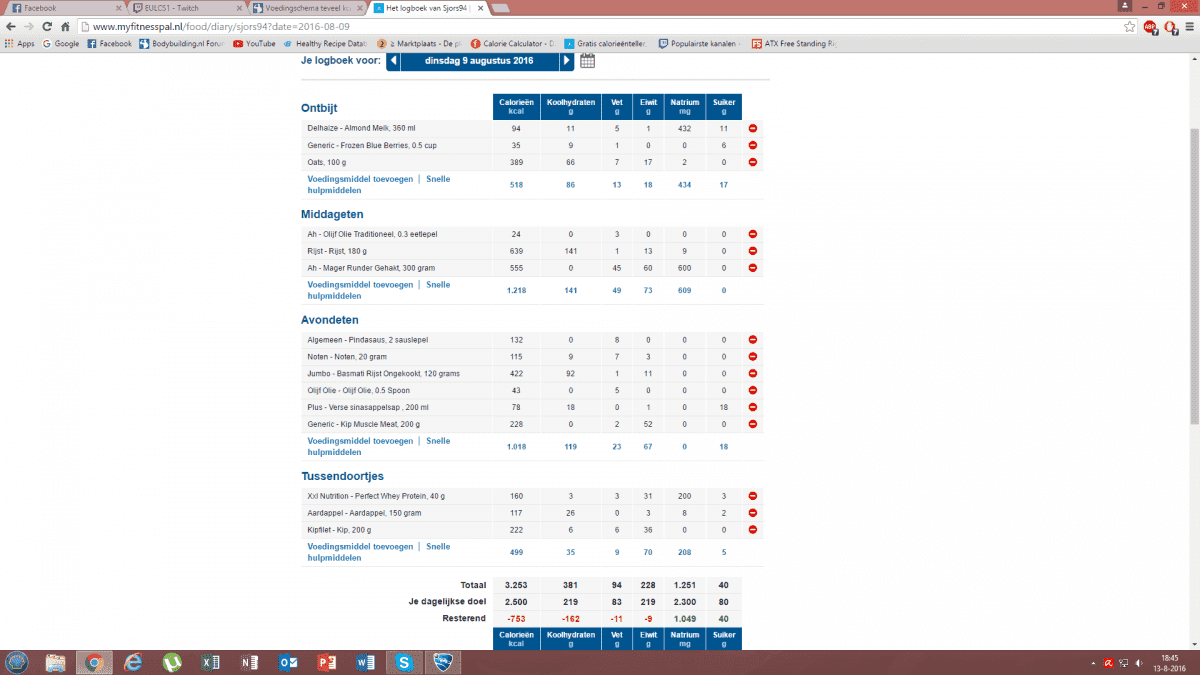
Task: Remove the Xxl Nutrition Perfect Whey entry
Action: pos(752,496)
